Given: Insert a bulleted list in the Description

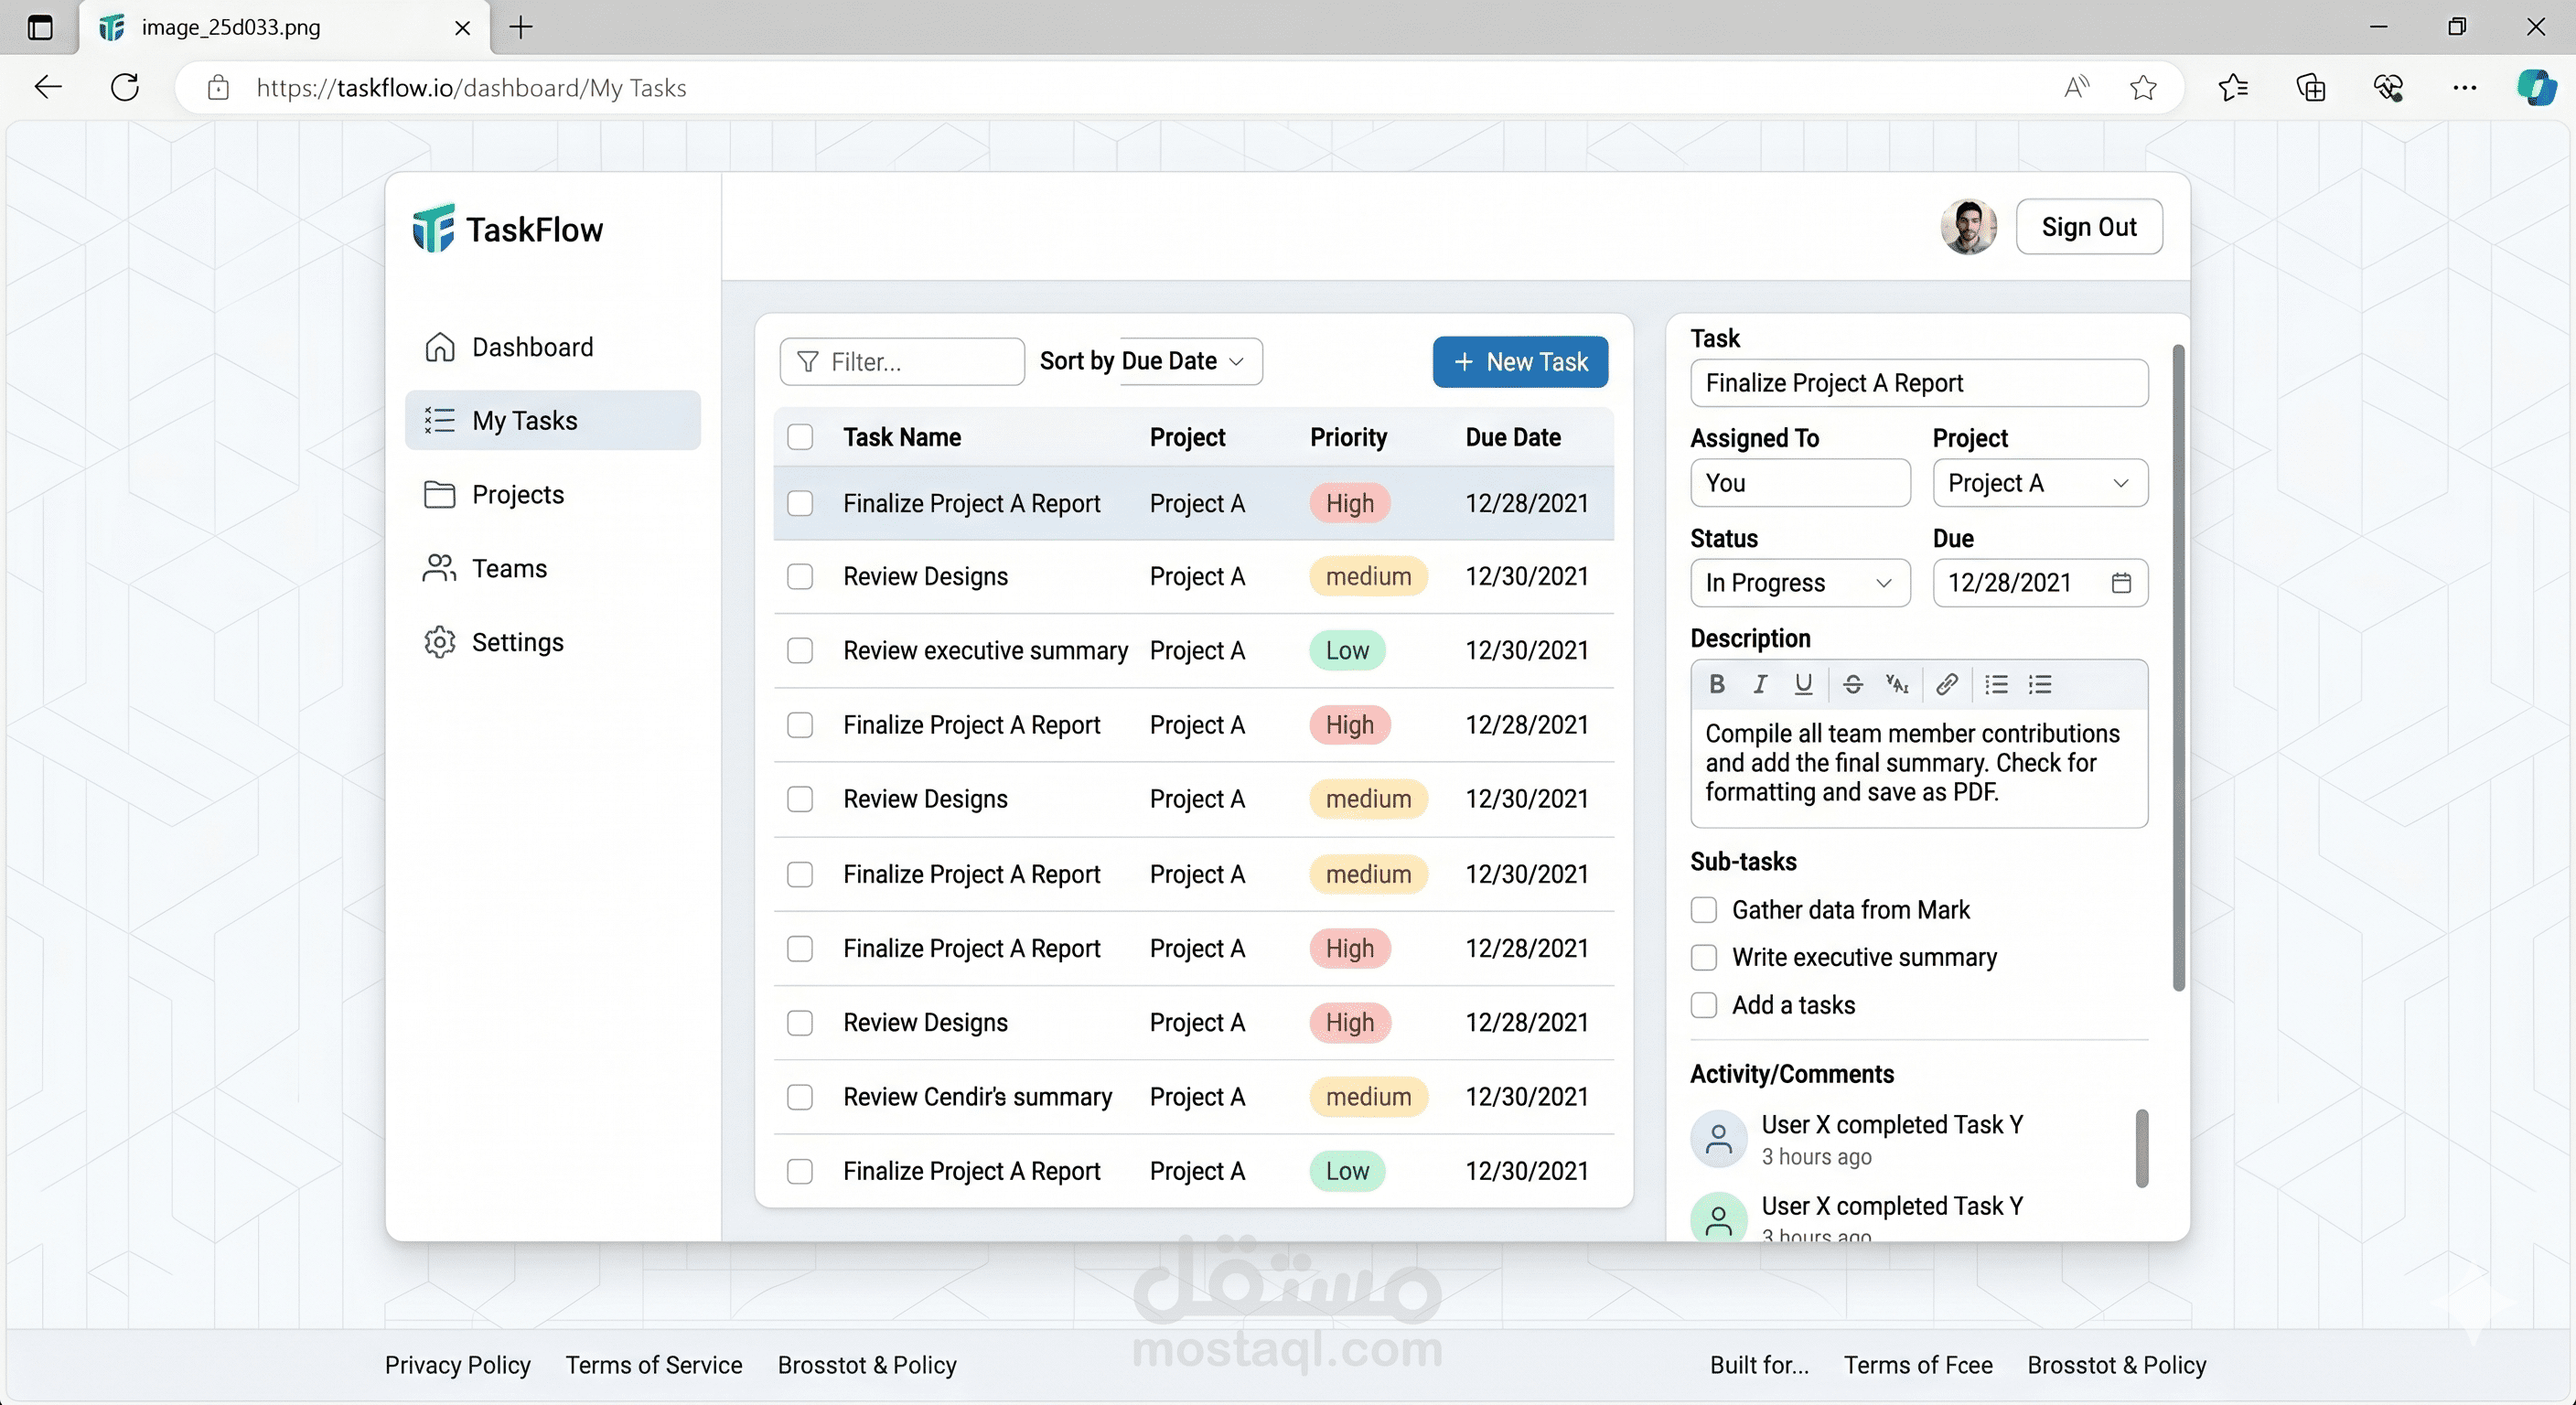Looking at the screenshot, I should click(1996, 684).
